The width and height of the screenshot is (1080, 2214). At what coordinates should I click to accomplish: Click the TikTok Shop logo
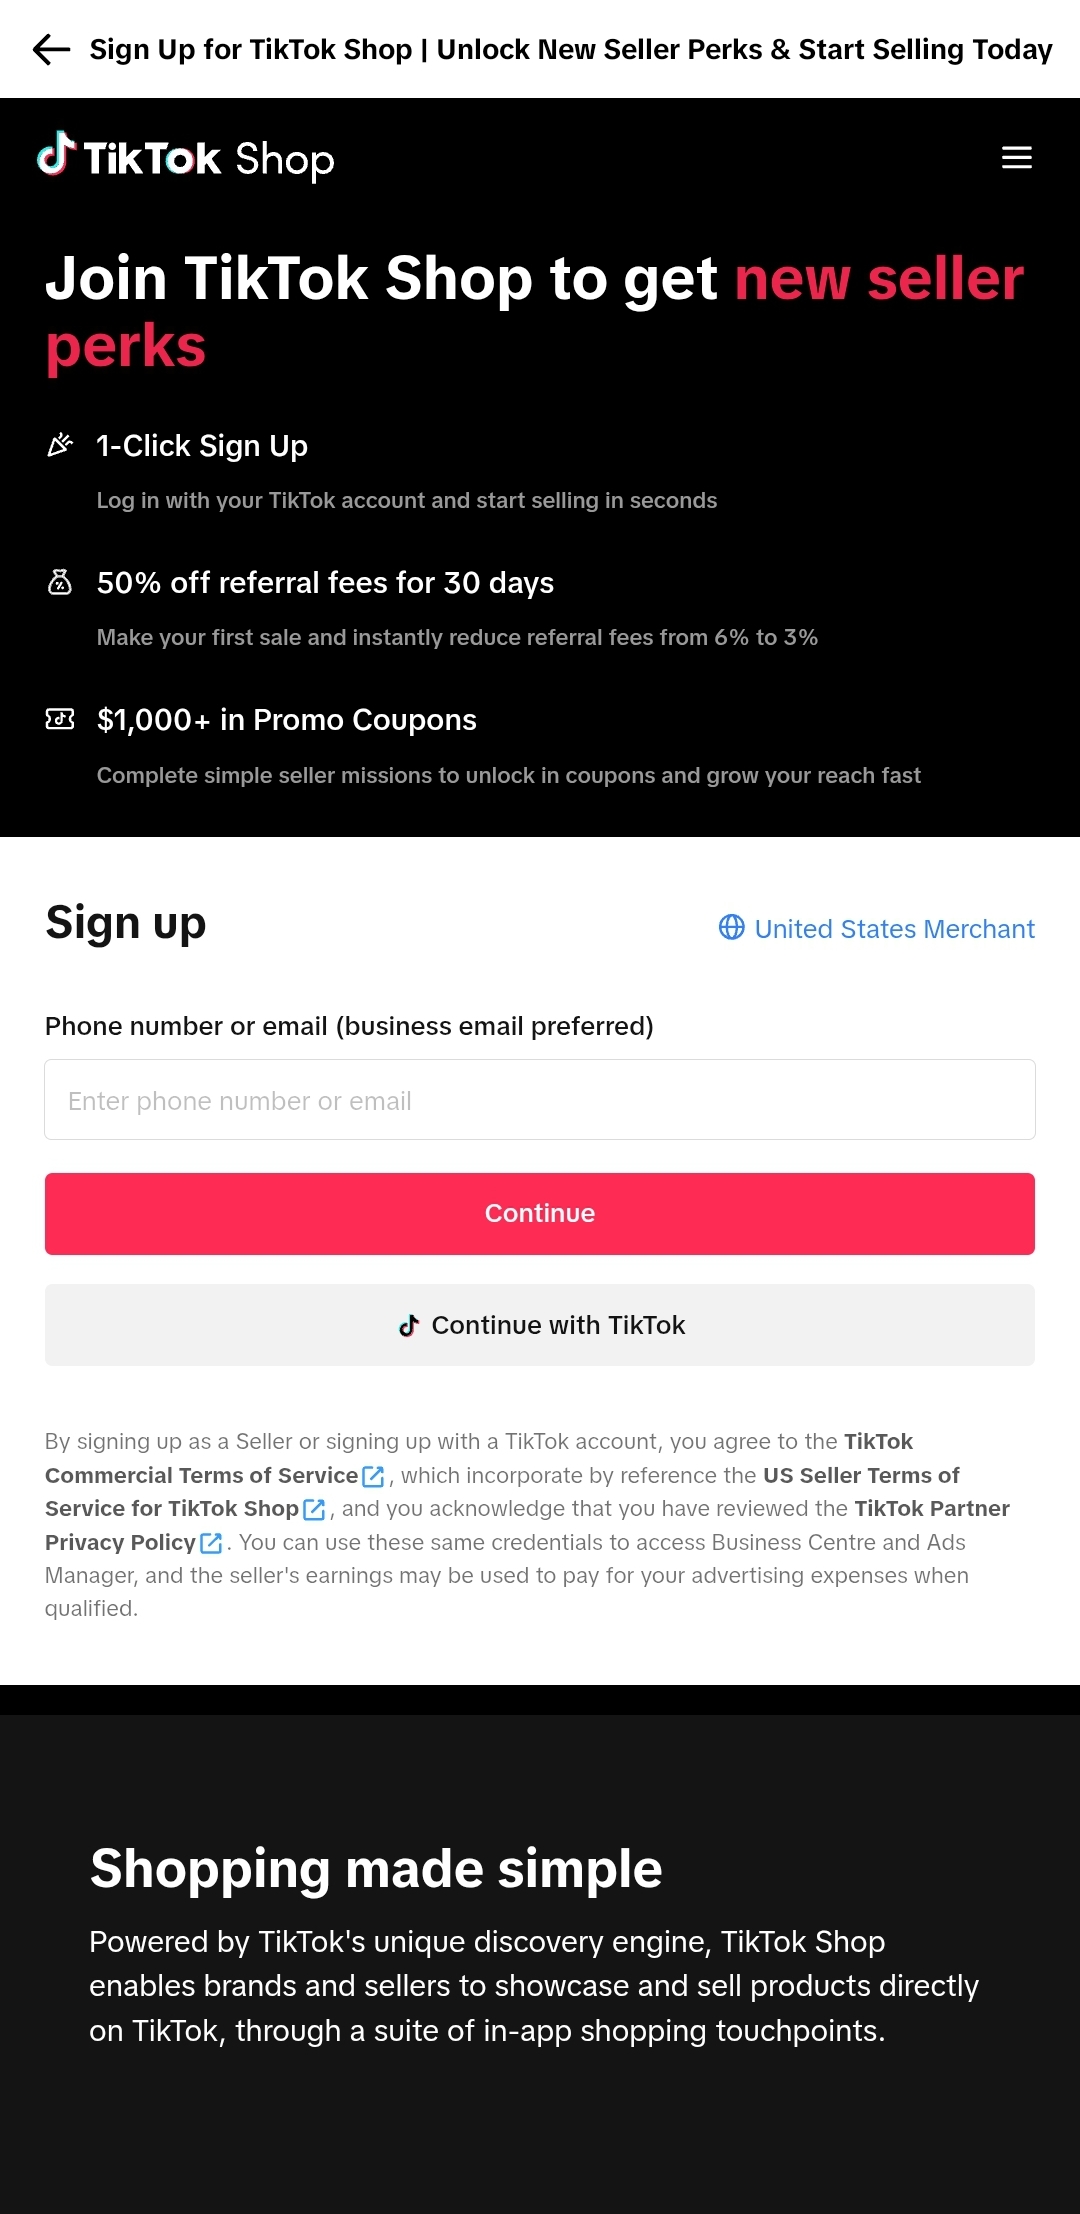[186, 157]
